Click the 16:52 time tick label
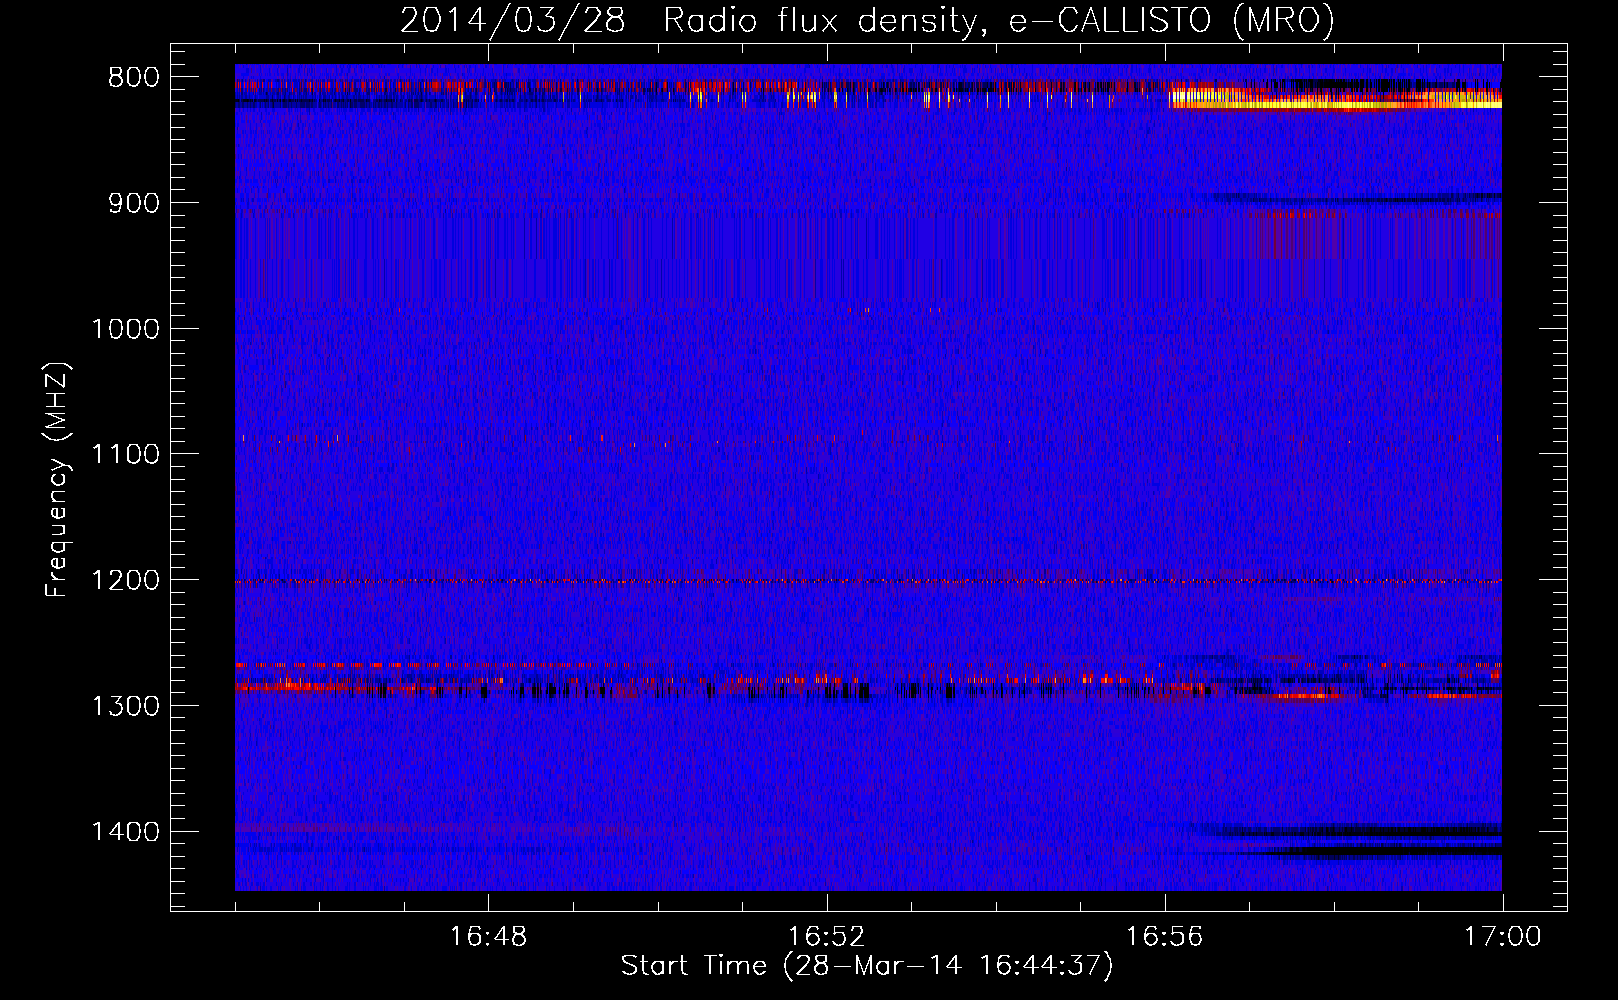 pos(826,937)
